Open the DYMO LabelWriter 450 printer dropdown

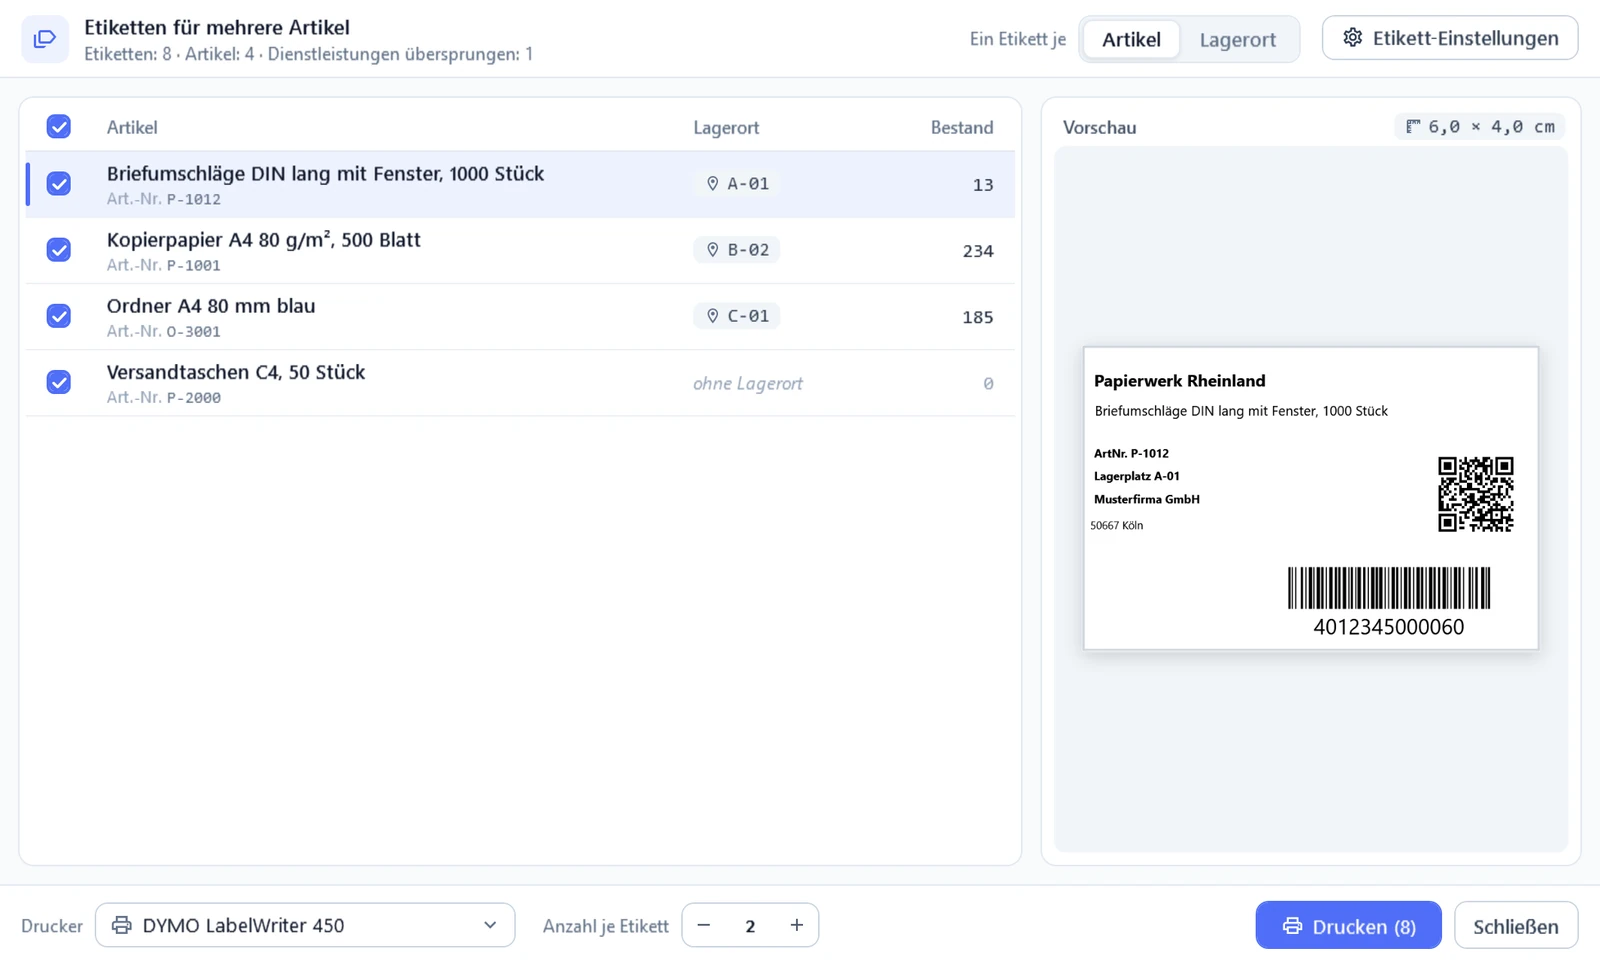coord(305,925)
